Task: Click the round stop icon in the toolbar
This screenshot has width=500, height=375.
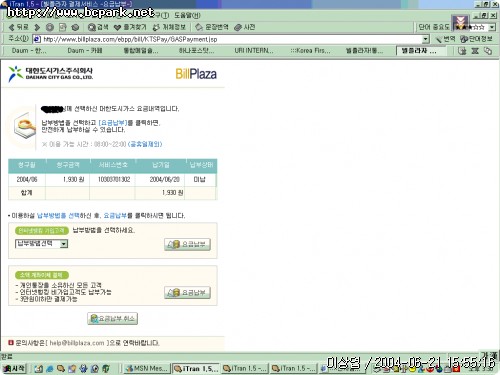Action: coord(50,27)
